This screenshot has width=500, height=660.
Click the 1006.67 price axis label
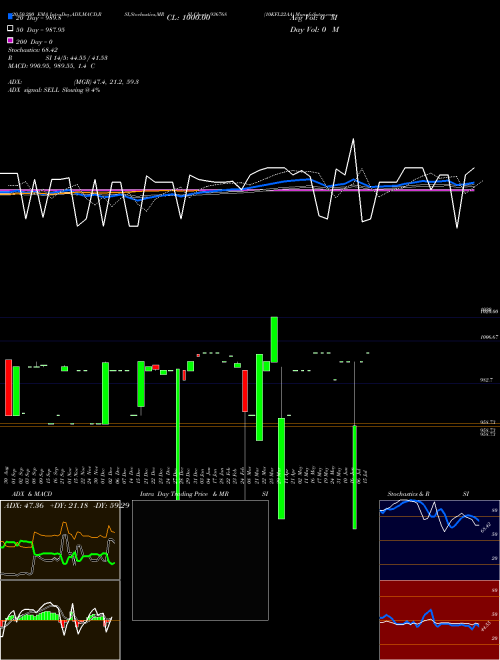[x=489, y=337]
